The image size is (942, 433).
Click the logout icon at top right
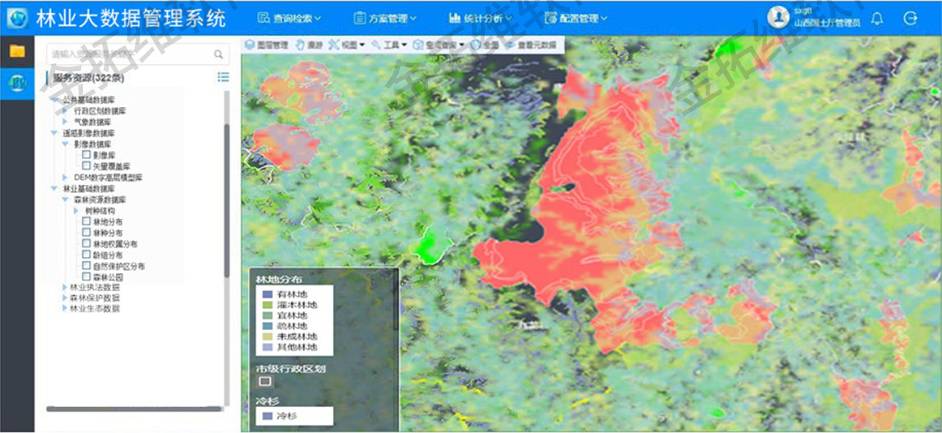tap(910, 18)
